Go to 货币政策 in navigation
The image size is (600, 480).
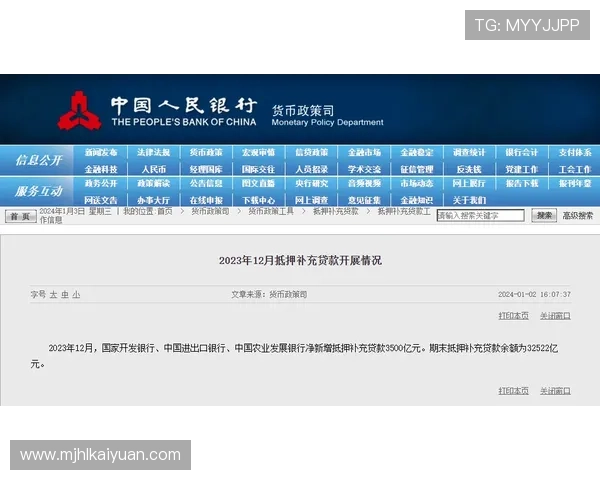(x=206, y=152)
